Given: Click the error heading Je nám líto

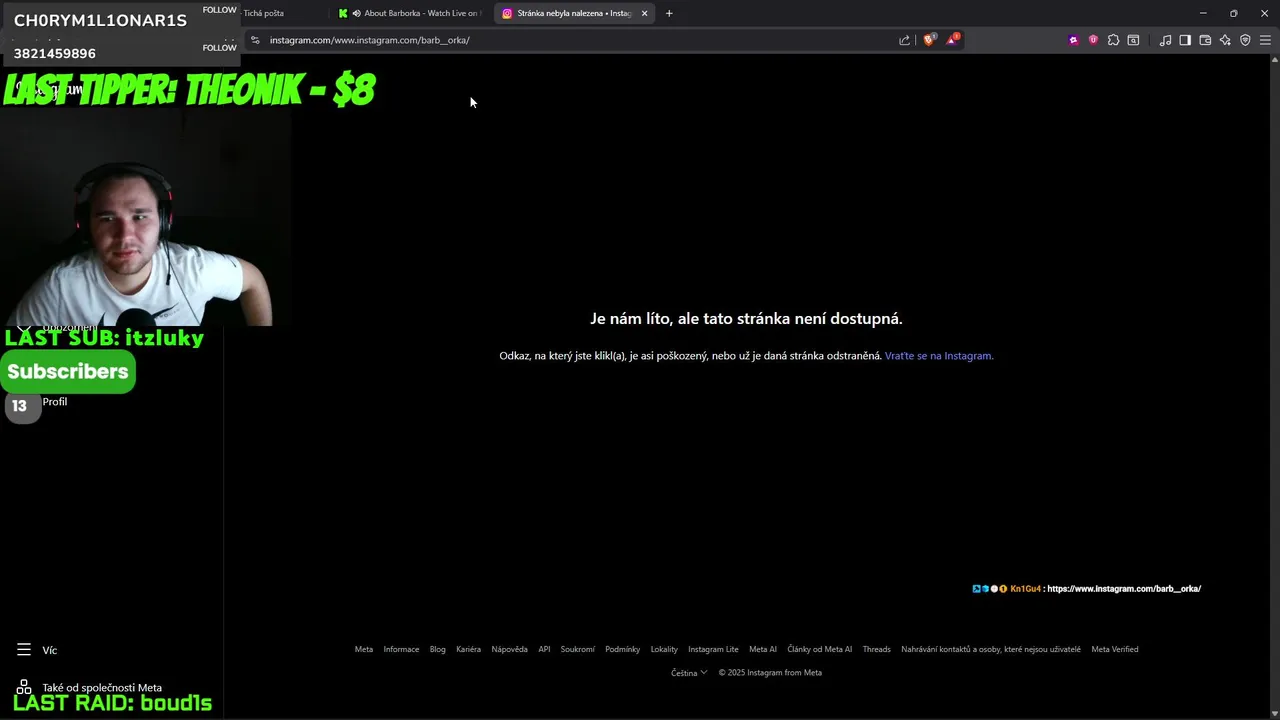Looking at the screenshot, I should coord(746,319).
